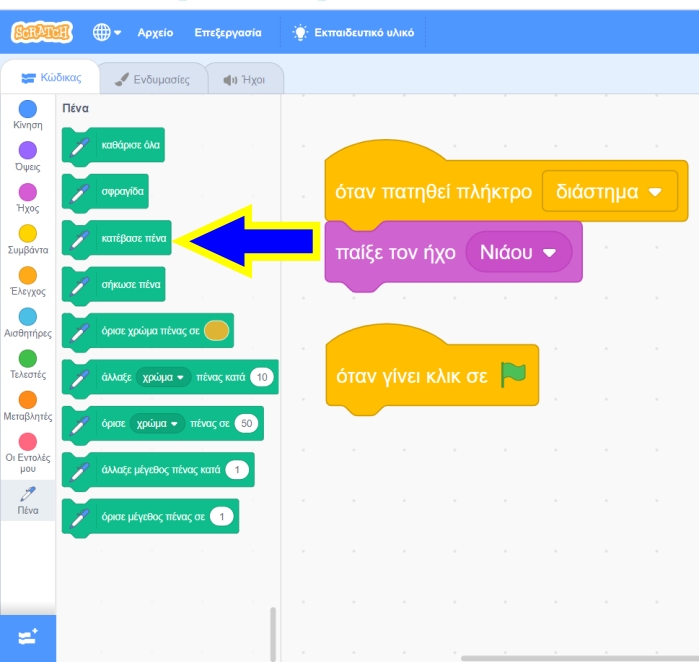This screenshot has height=662, width=699.
Task: Click the add extension button
Action: click(x=28, y=637)
